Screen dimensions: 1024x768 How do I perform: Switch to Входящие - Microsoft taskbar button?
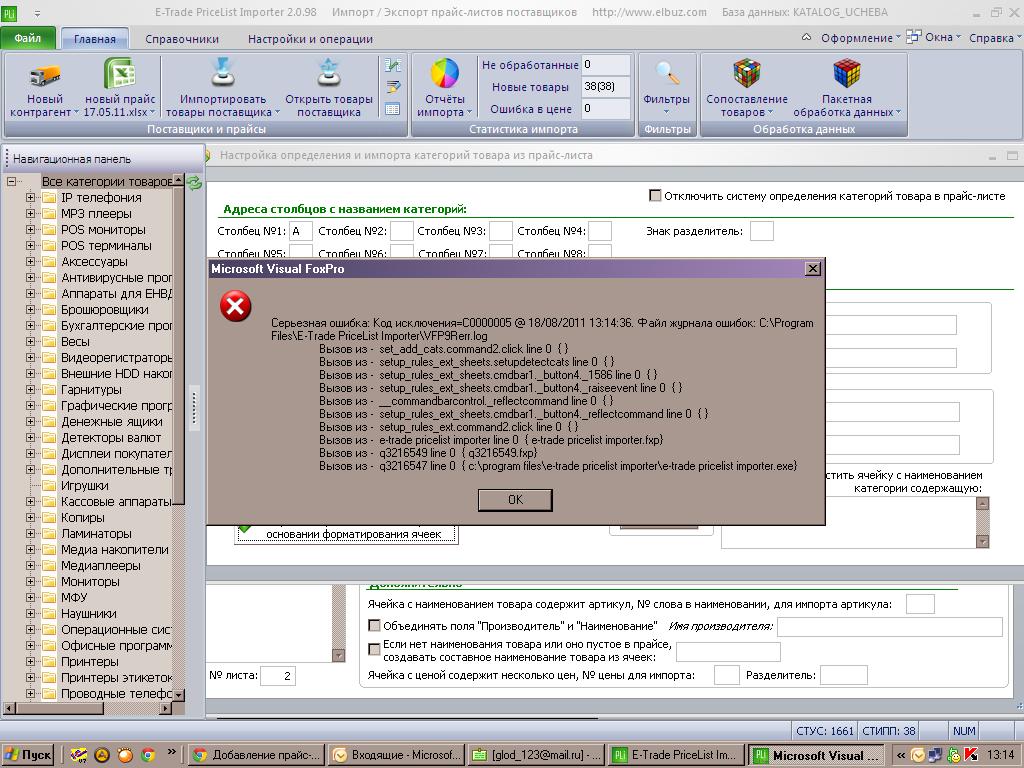[398, 755]
